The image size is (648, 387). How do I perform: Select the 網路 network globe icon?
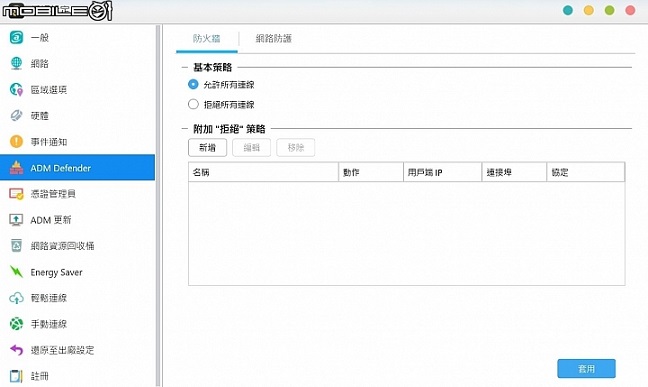[17, 63]
